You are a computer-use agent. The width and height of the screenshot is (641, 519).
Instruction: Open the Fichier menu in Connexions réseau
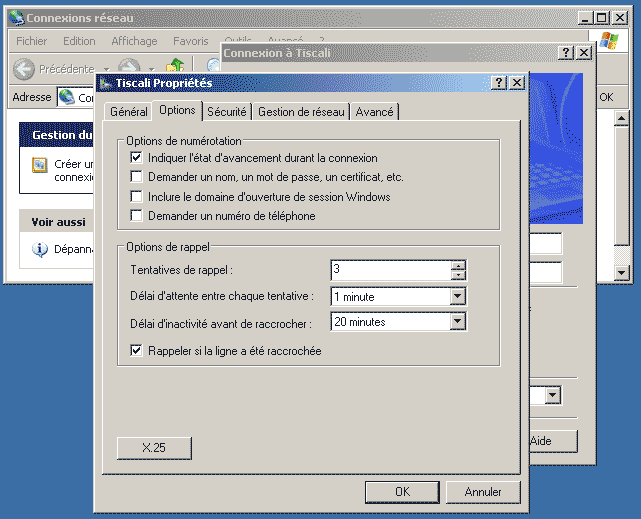point(31,41)
